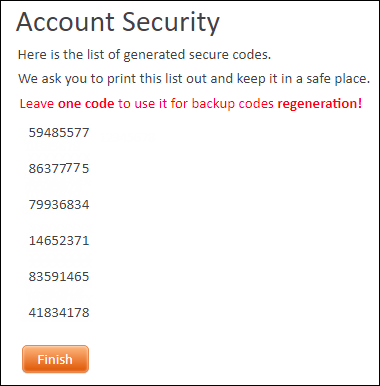Select the backup code 79936834
The image size is (380, 386).
tap(59, 204)
